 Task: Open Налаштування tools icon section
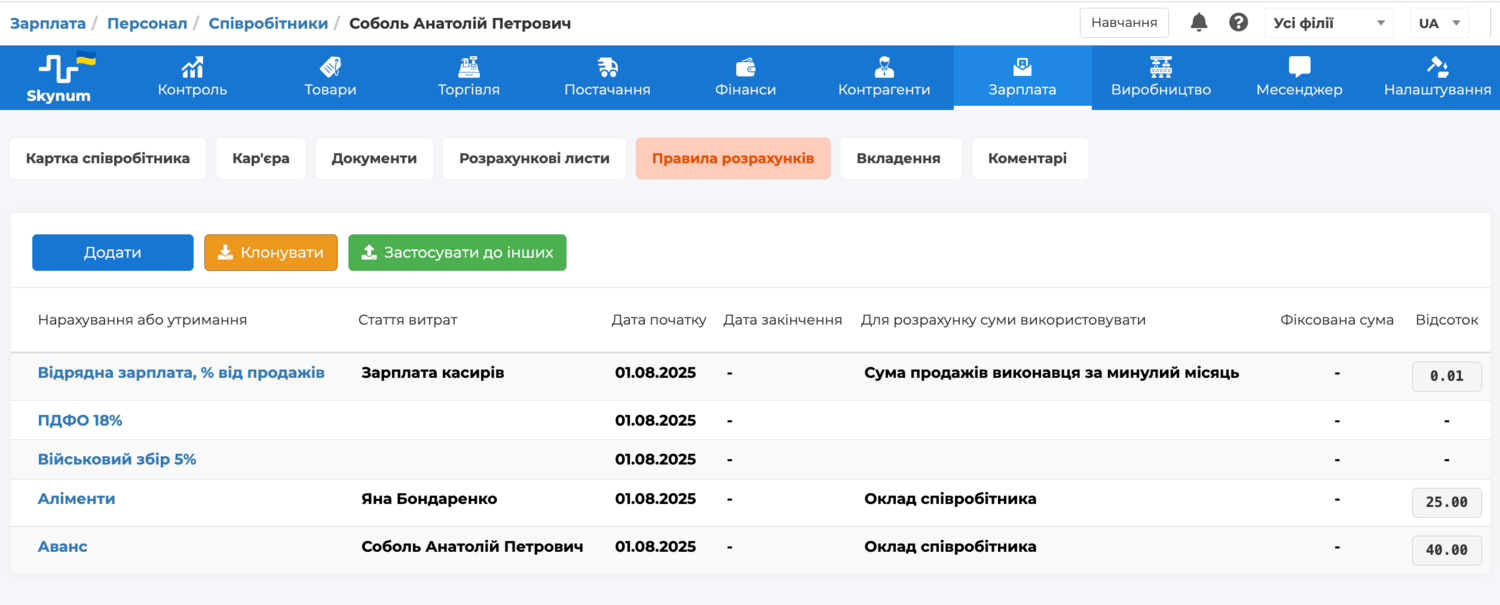(1437, 68)
